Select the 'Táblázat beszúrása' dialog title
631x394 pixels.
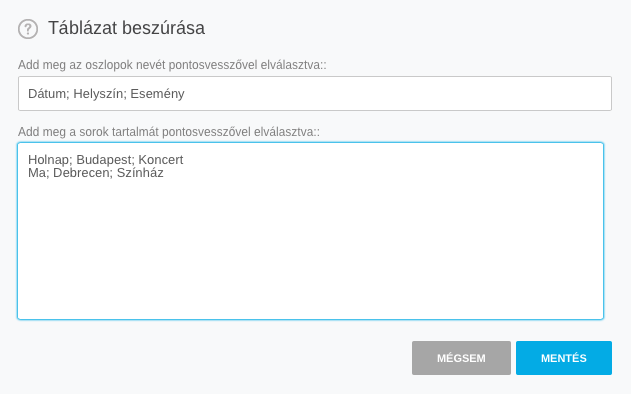[x=126, y=28]
